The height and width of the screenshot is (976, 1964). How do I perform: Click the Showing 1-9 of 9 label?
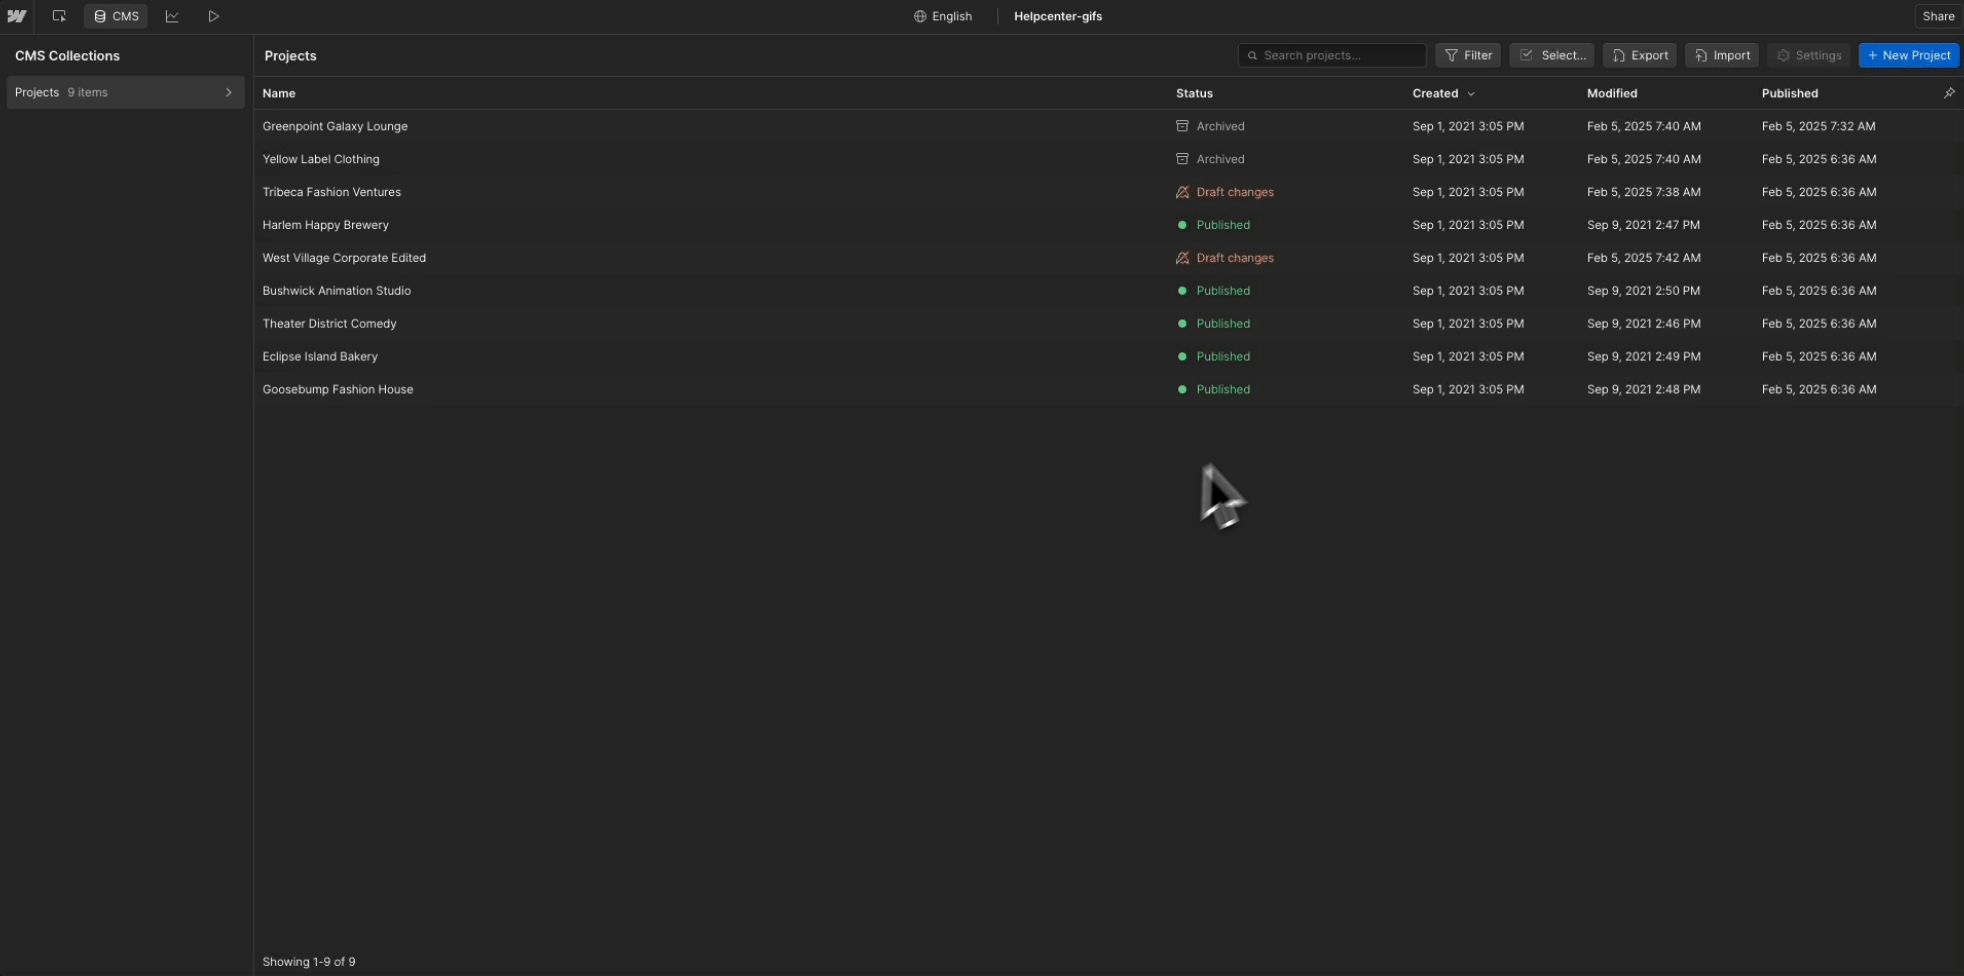309,962
